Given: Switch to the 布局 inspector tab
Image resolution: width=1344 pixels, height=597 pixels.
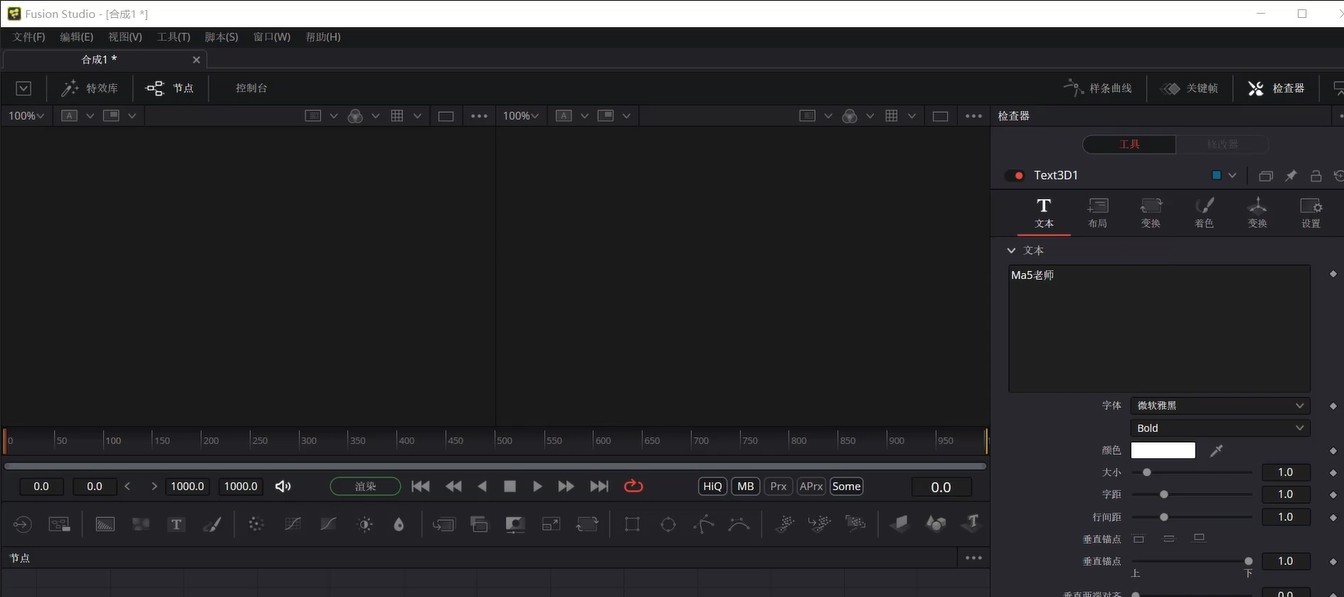Looking at the screenshot, I should pyautogui.click(x=1097, y=212).
